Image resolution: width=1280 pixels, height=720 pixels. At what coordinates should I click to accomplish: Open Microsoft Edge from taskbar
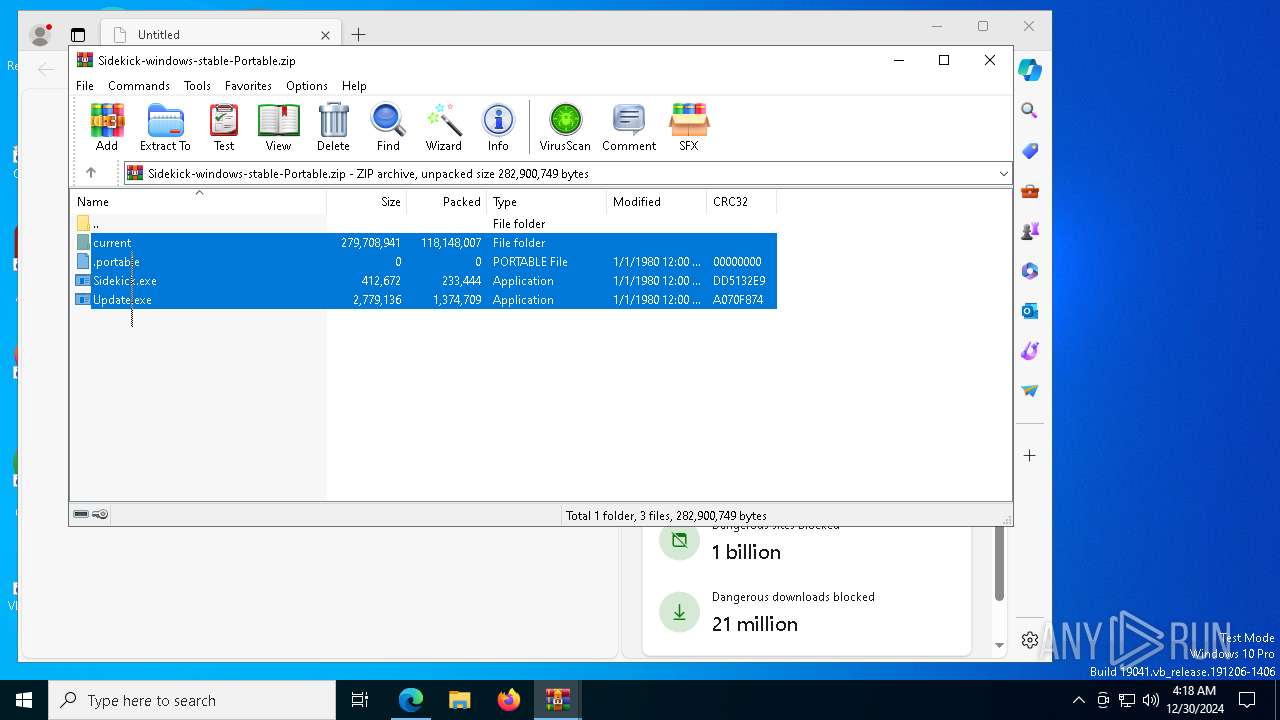click(x=411, y=700)
